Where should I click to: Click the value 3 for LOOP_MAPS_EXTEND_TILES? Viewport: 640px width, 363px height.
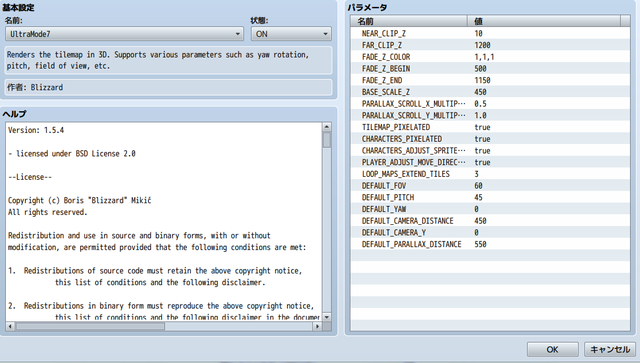click(476, 174)
